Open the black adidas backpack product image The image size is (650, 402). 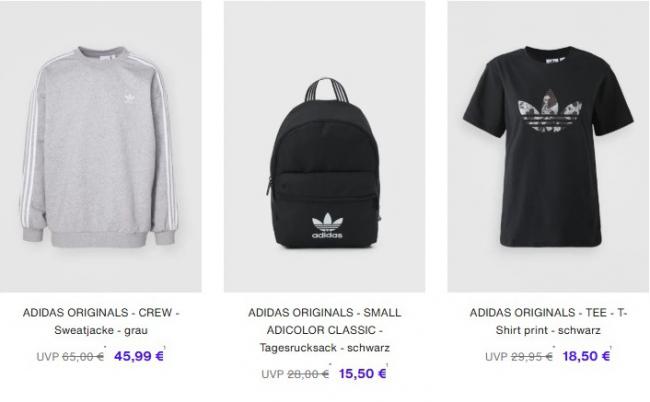click(325, 147)
